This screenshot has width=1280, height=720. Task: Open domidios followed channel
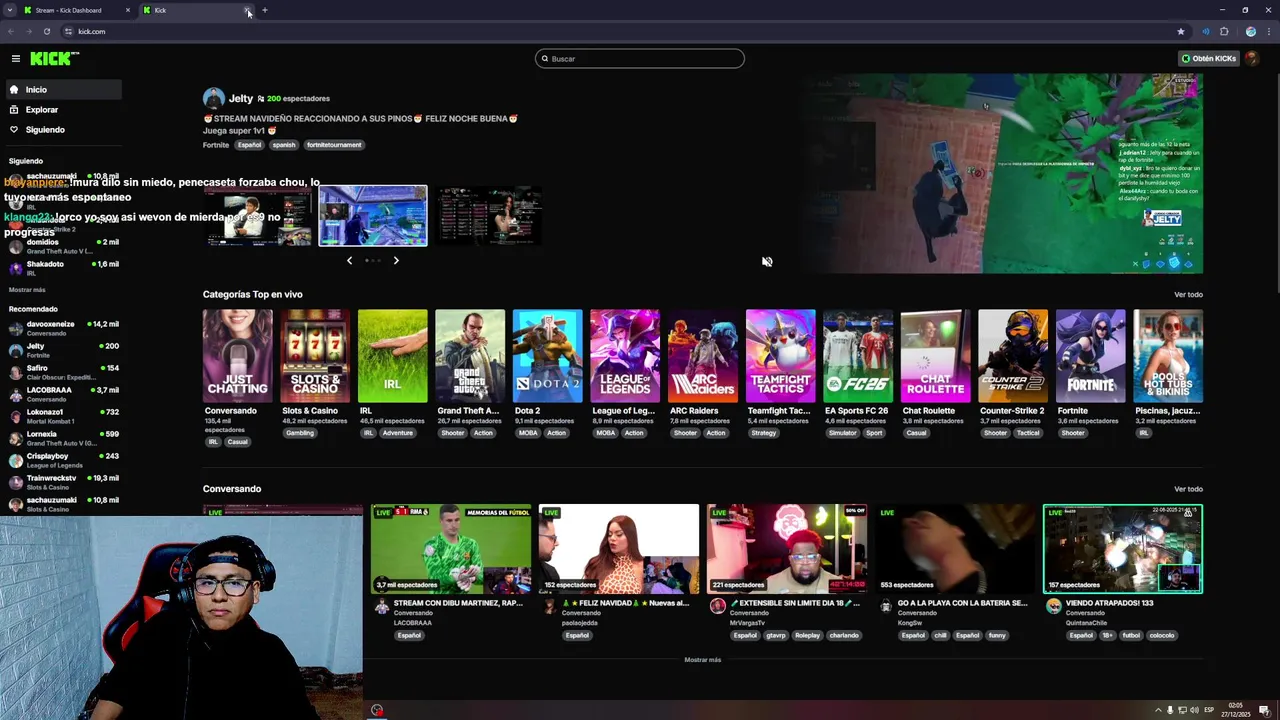click(64, 246)
